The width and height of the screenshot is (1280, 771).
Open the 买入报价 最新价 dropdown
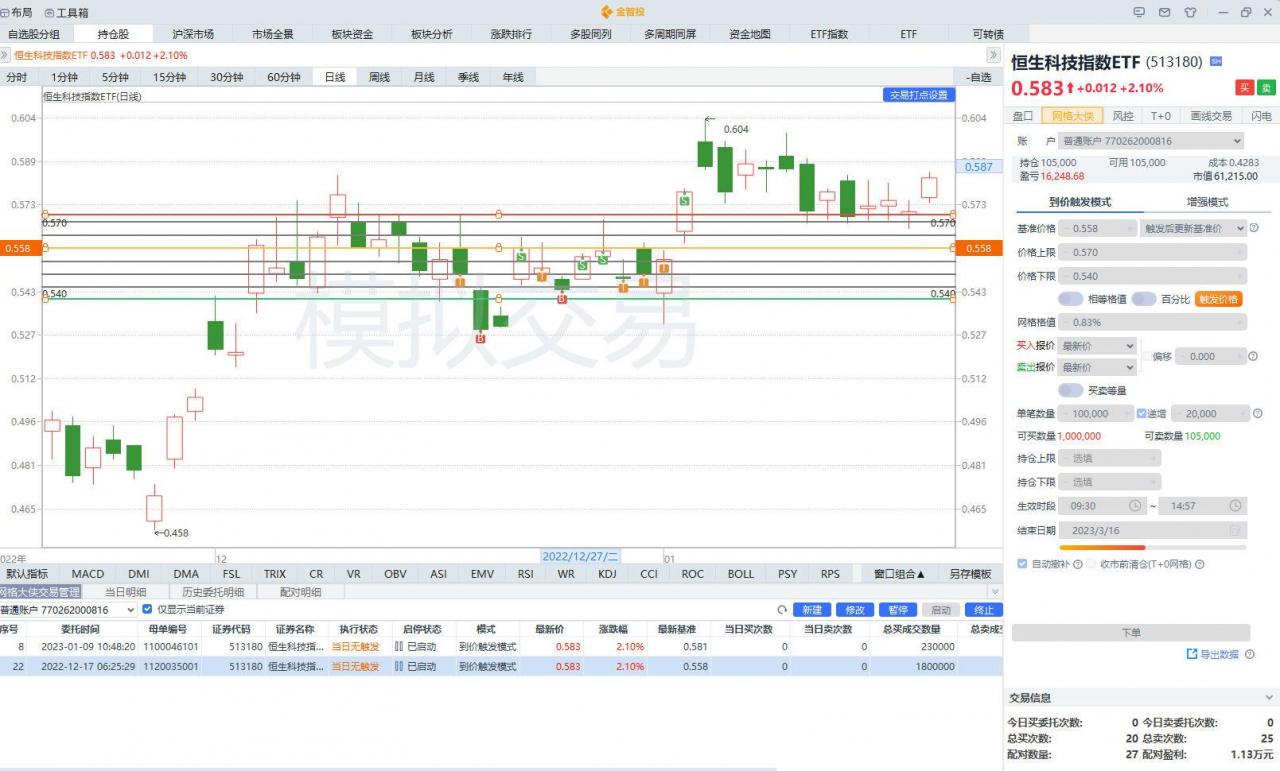1097,345
